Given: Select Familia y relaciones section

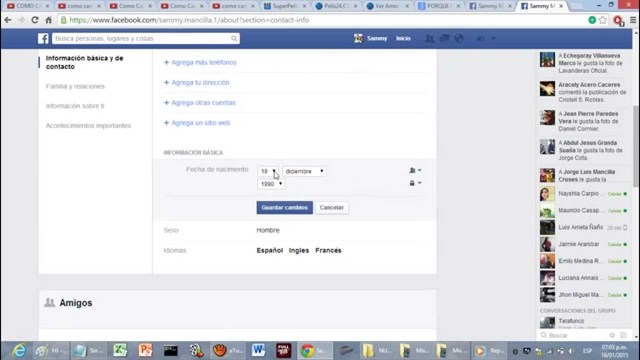Looking at the screenshot, I should coord(75,86).
